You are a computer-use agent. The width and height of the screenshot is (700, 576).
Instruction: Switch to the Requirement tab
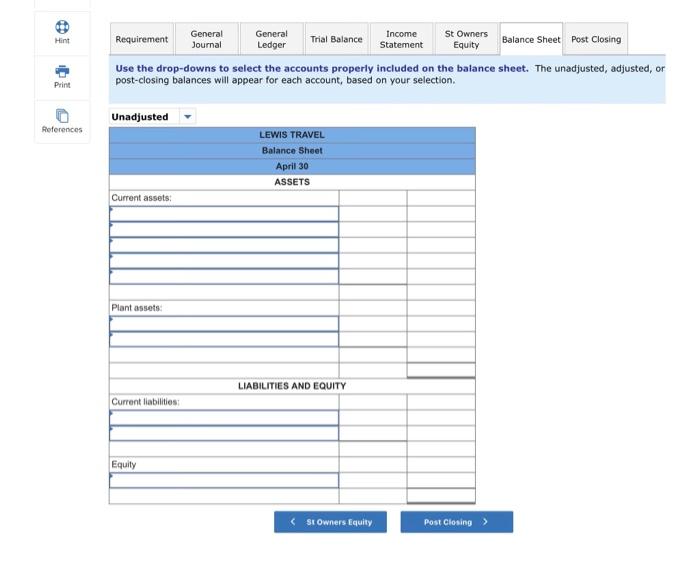coord(142,39)
